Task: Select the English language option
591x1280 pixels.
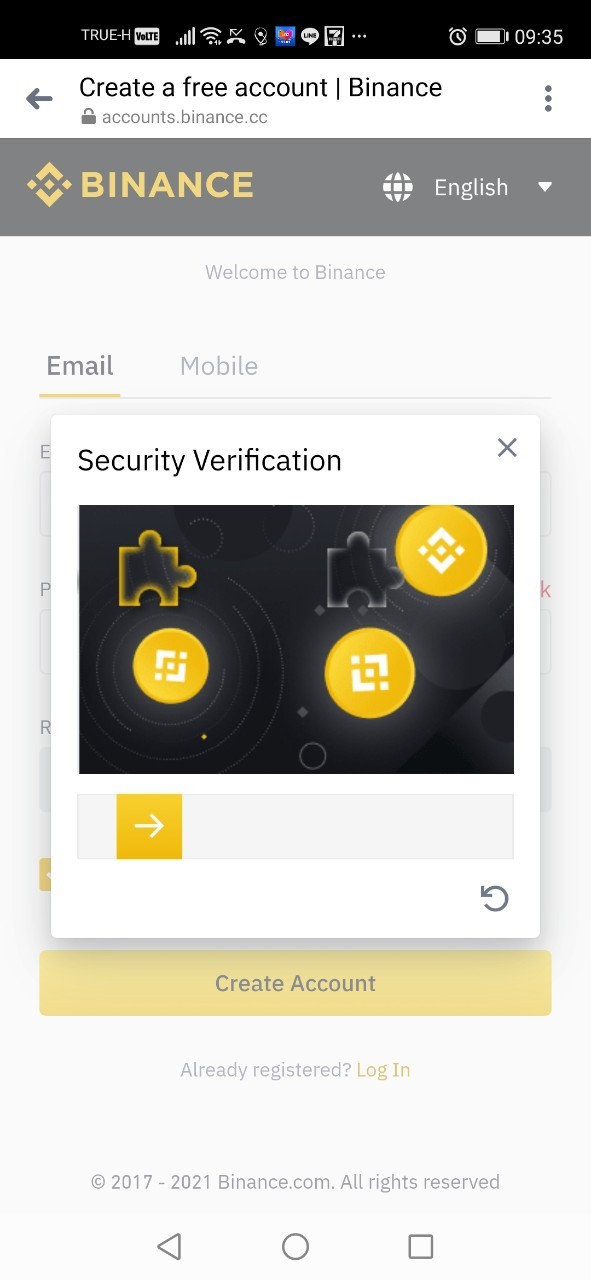Action: point(471,187)
